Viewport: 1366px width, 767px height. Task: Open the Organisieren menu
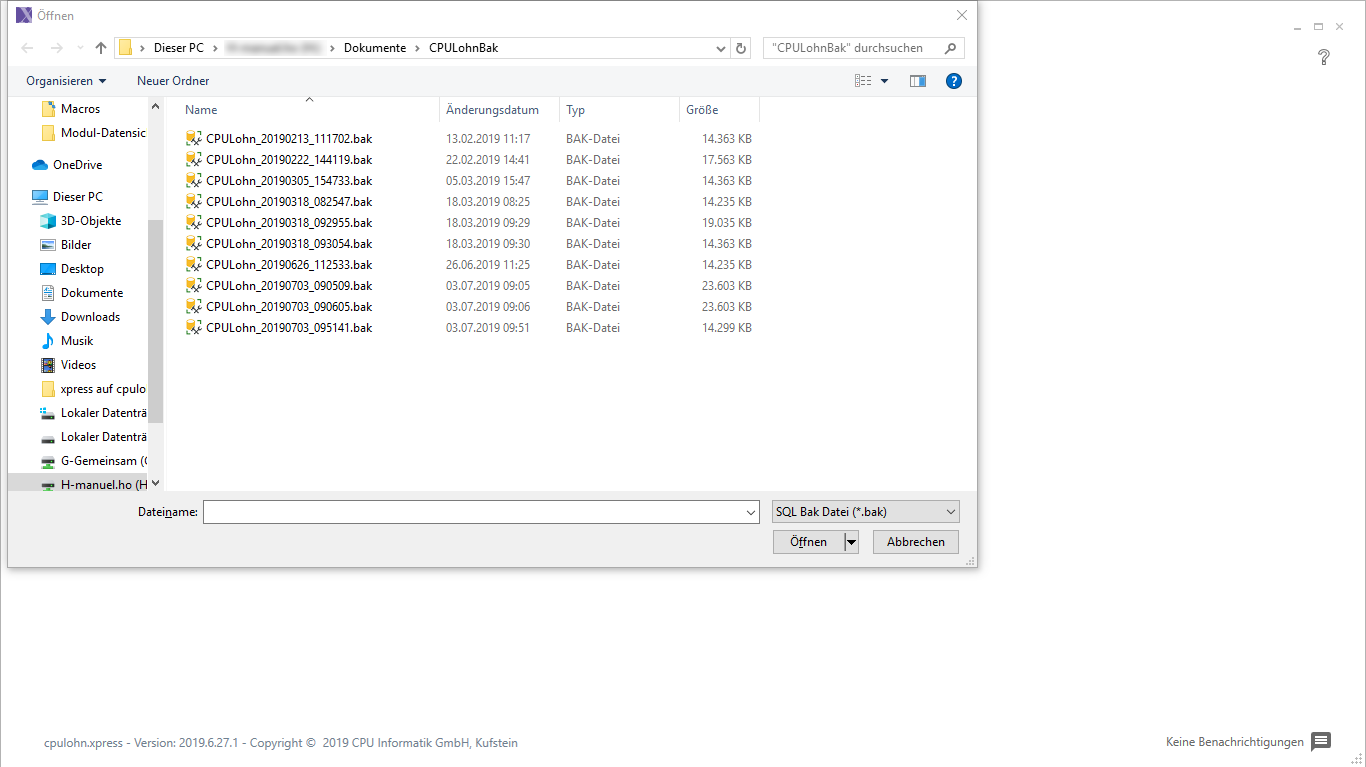click(66, 81)
